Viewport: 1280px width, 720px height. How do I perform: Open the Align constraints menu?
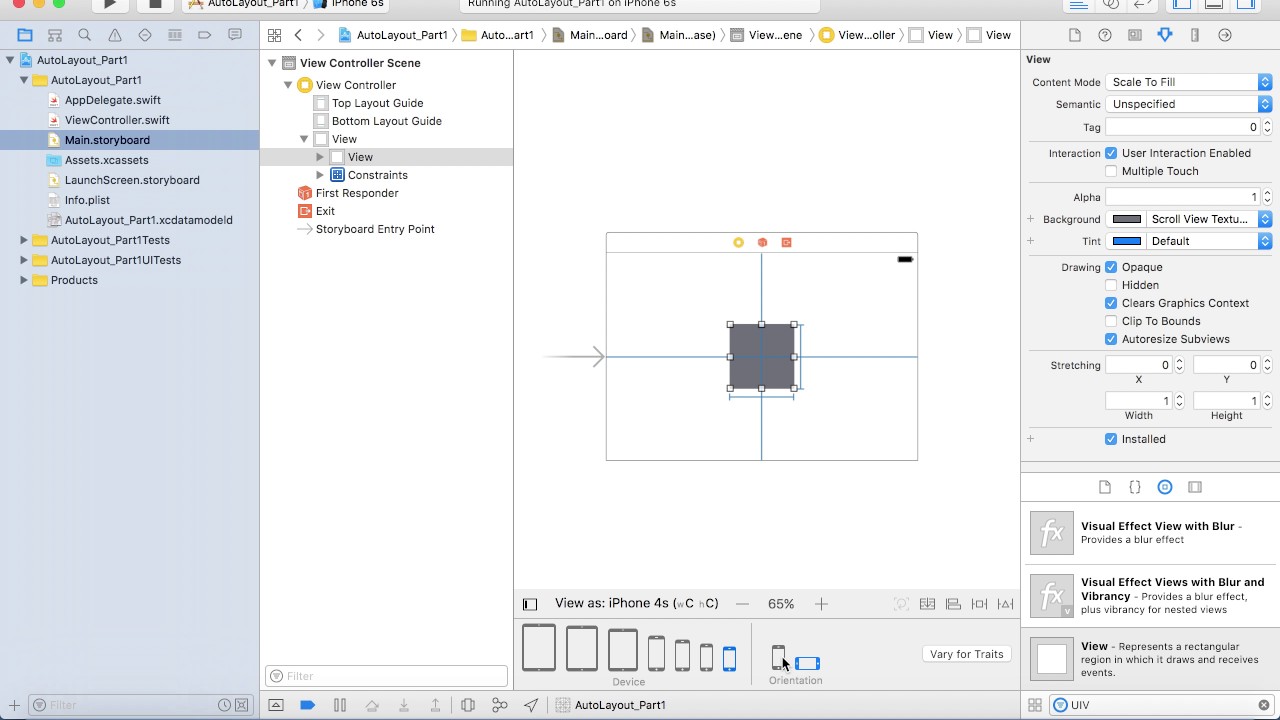click(x=953, y=604)
